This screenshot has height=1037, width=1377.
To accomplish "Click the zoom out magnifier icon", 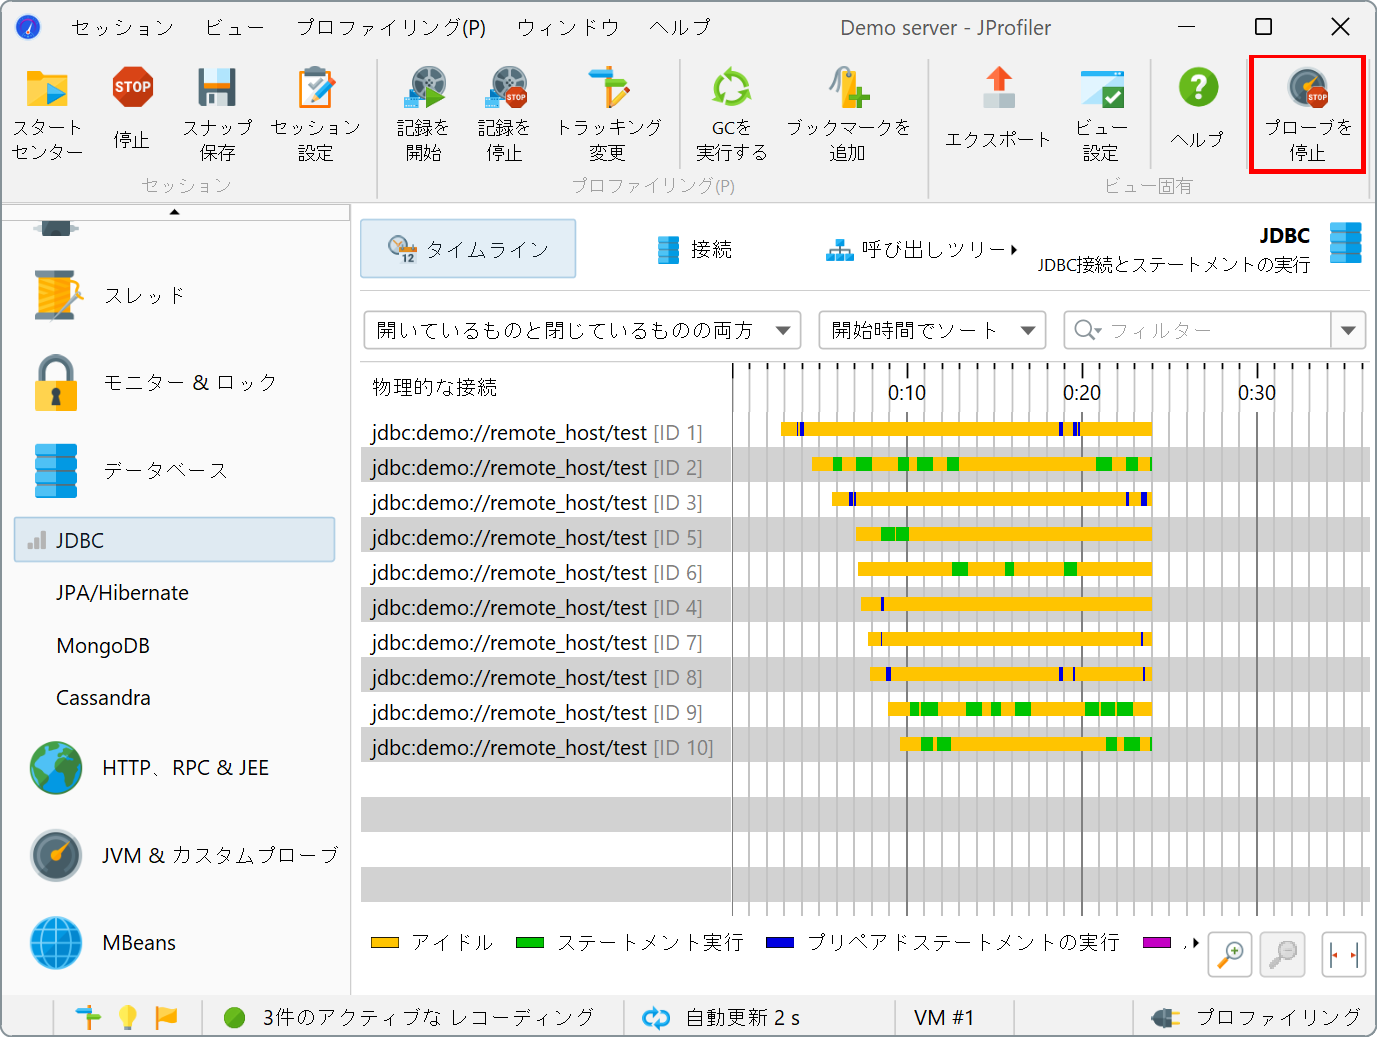I will (x=1283, y=954).
